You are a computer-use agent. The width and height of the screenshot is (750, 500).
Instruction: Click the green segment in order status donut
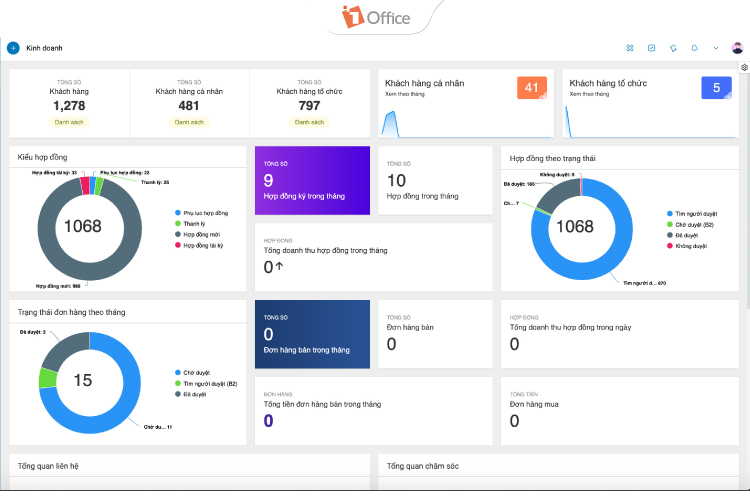coord(47,378)
